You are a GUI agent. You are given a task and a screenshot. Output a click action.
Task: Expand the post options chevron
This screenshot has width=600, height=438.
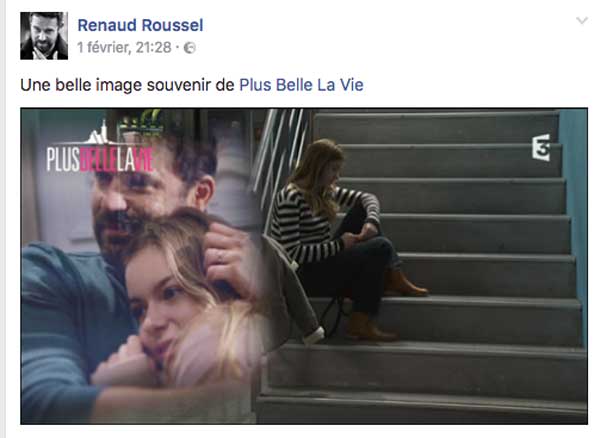(x=582, y=20)
